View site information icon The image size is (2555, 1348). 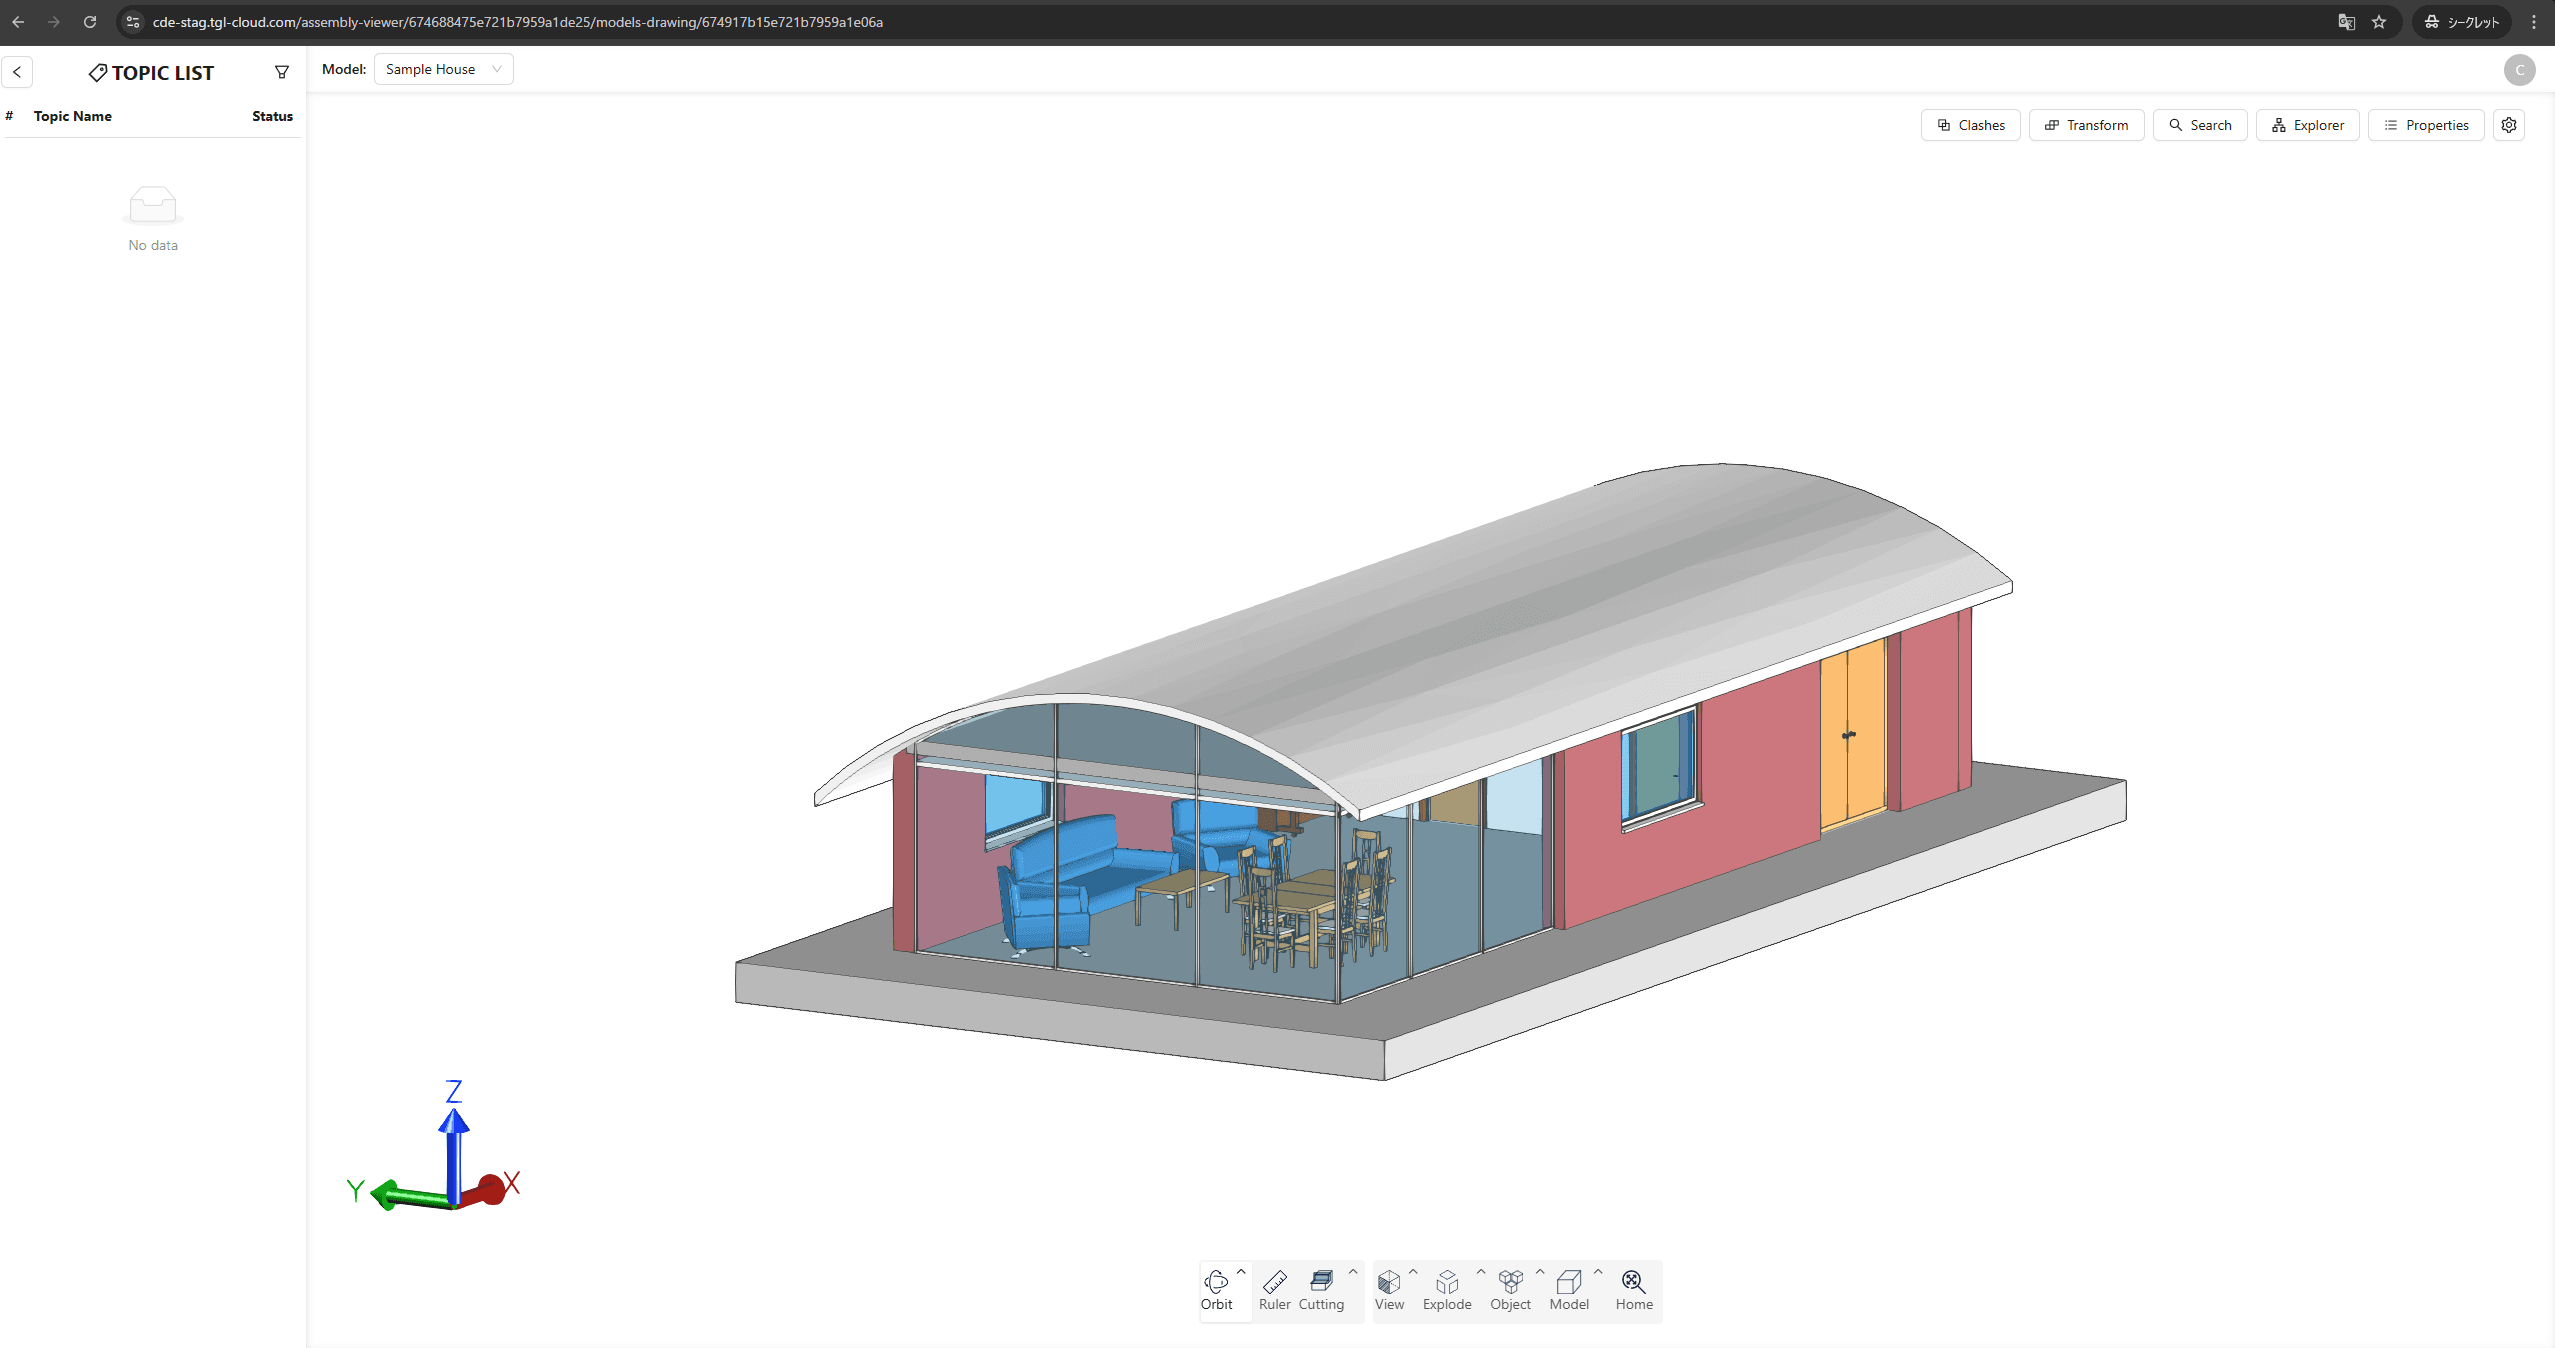click(133, 22)
